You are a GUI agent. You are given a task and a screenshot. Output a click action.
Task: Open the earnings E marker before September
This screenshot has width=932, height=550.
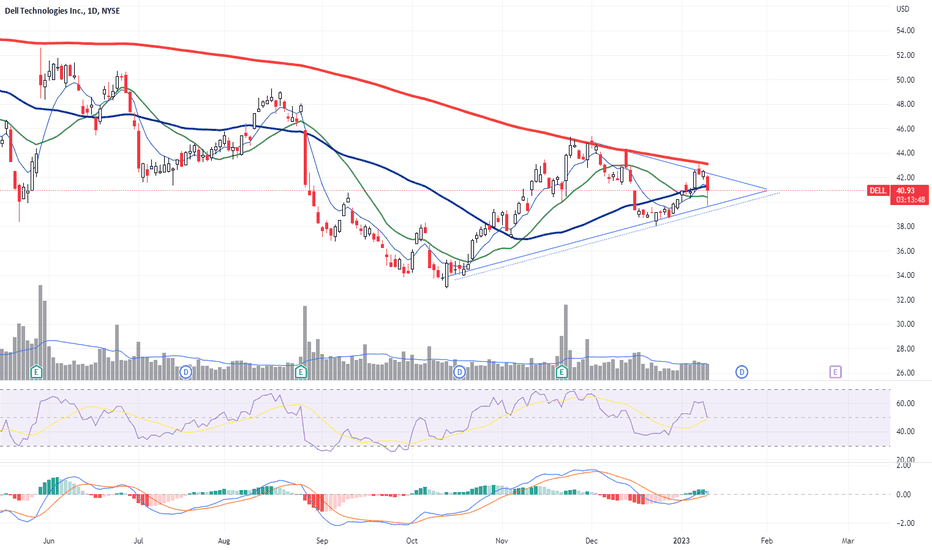click(301, 372)
